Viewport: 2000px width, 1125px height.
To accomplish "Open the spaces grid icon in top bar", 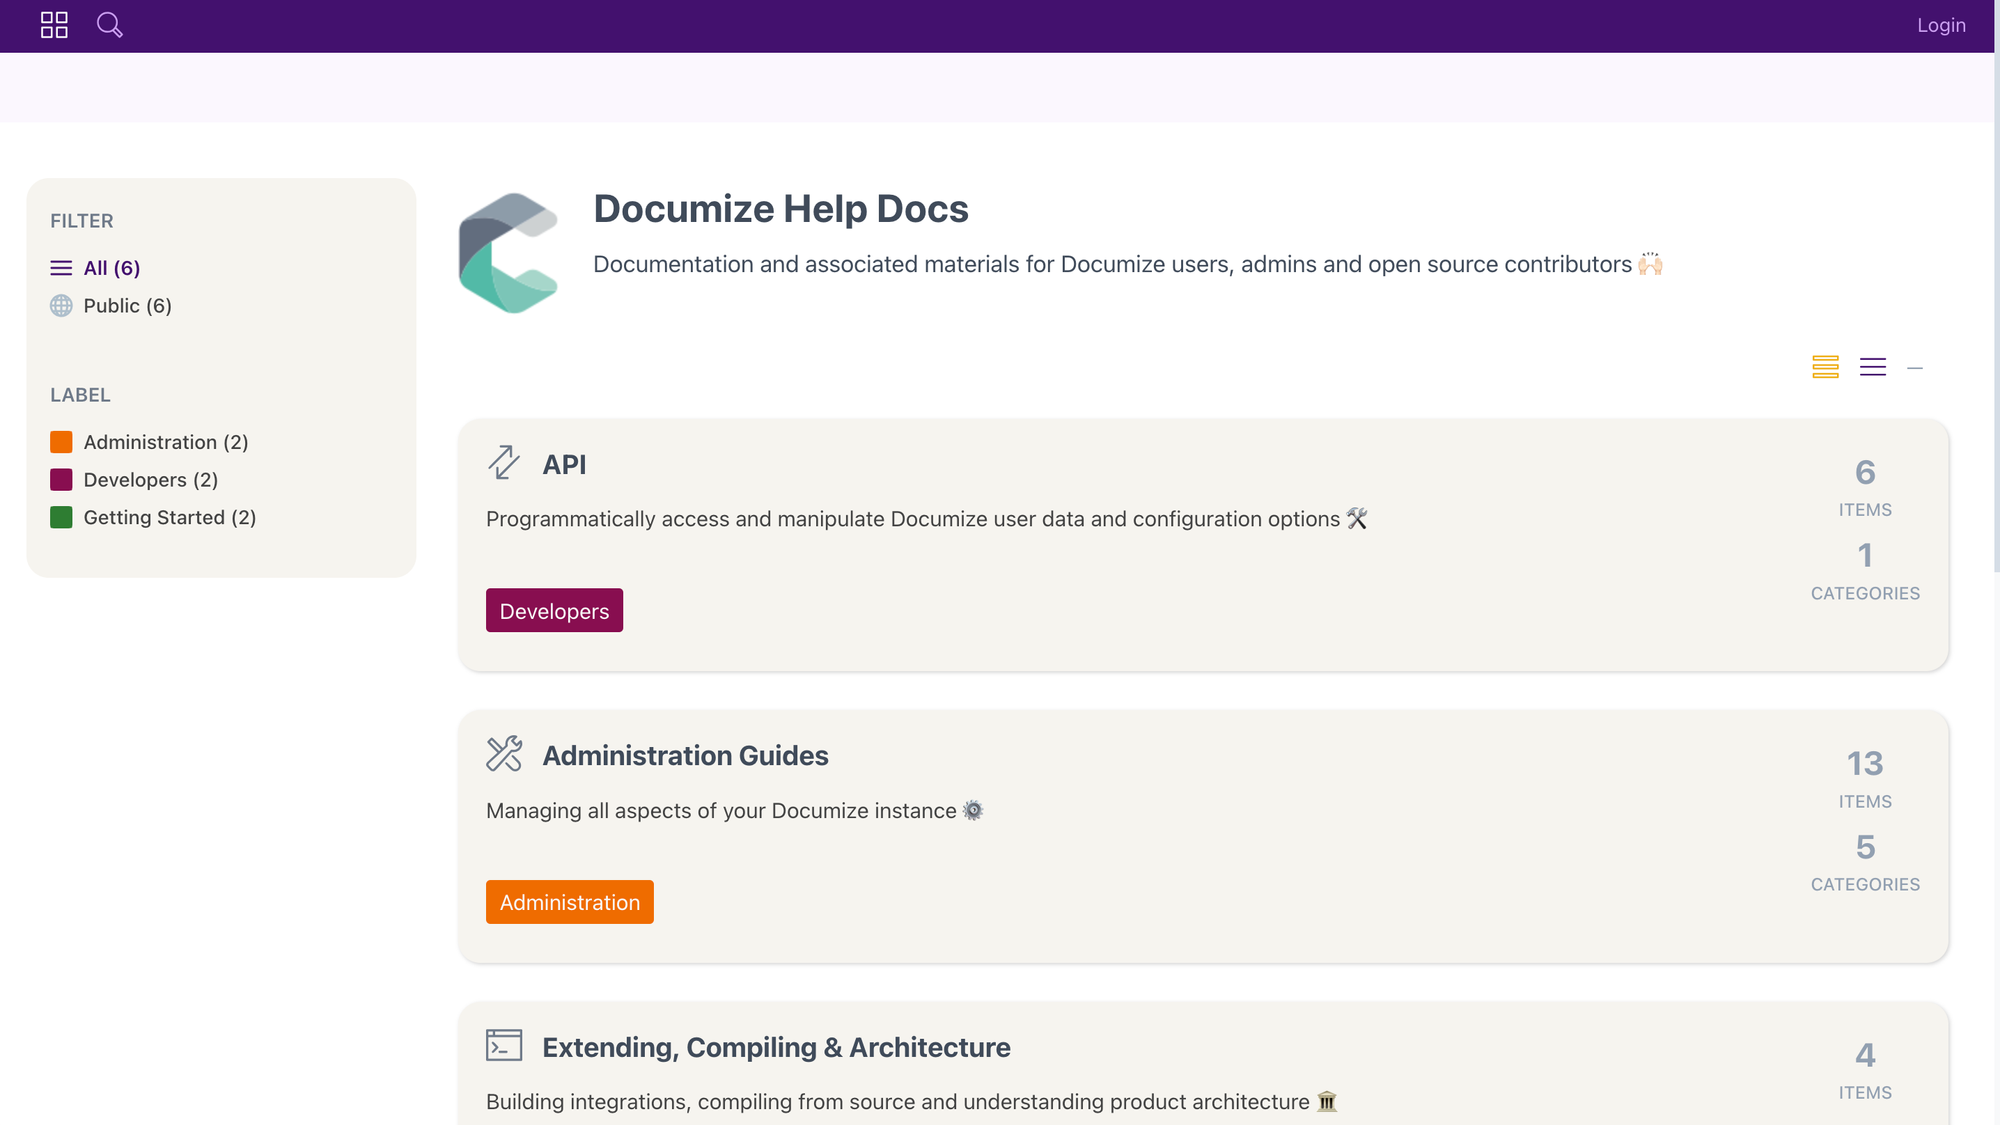I will [x=54, y=25].
